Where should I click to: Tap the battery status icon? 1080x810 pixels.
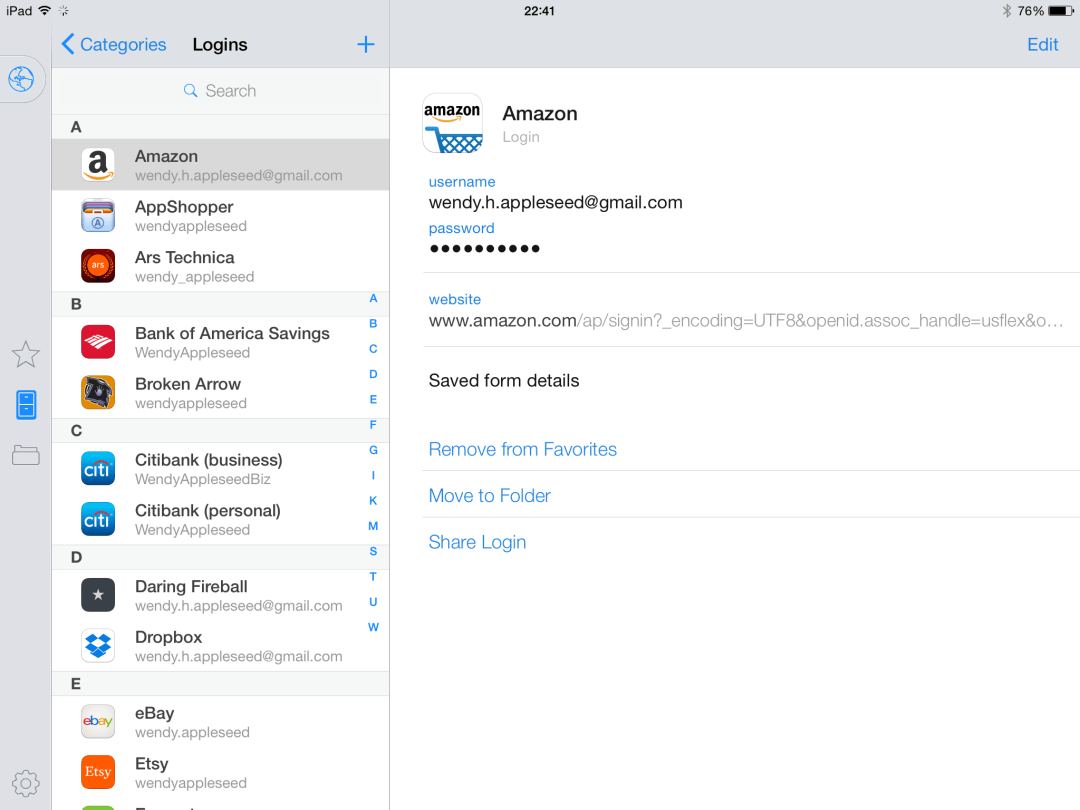1061,11
